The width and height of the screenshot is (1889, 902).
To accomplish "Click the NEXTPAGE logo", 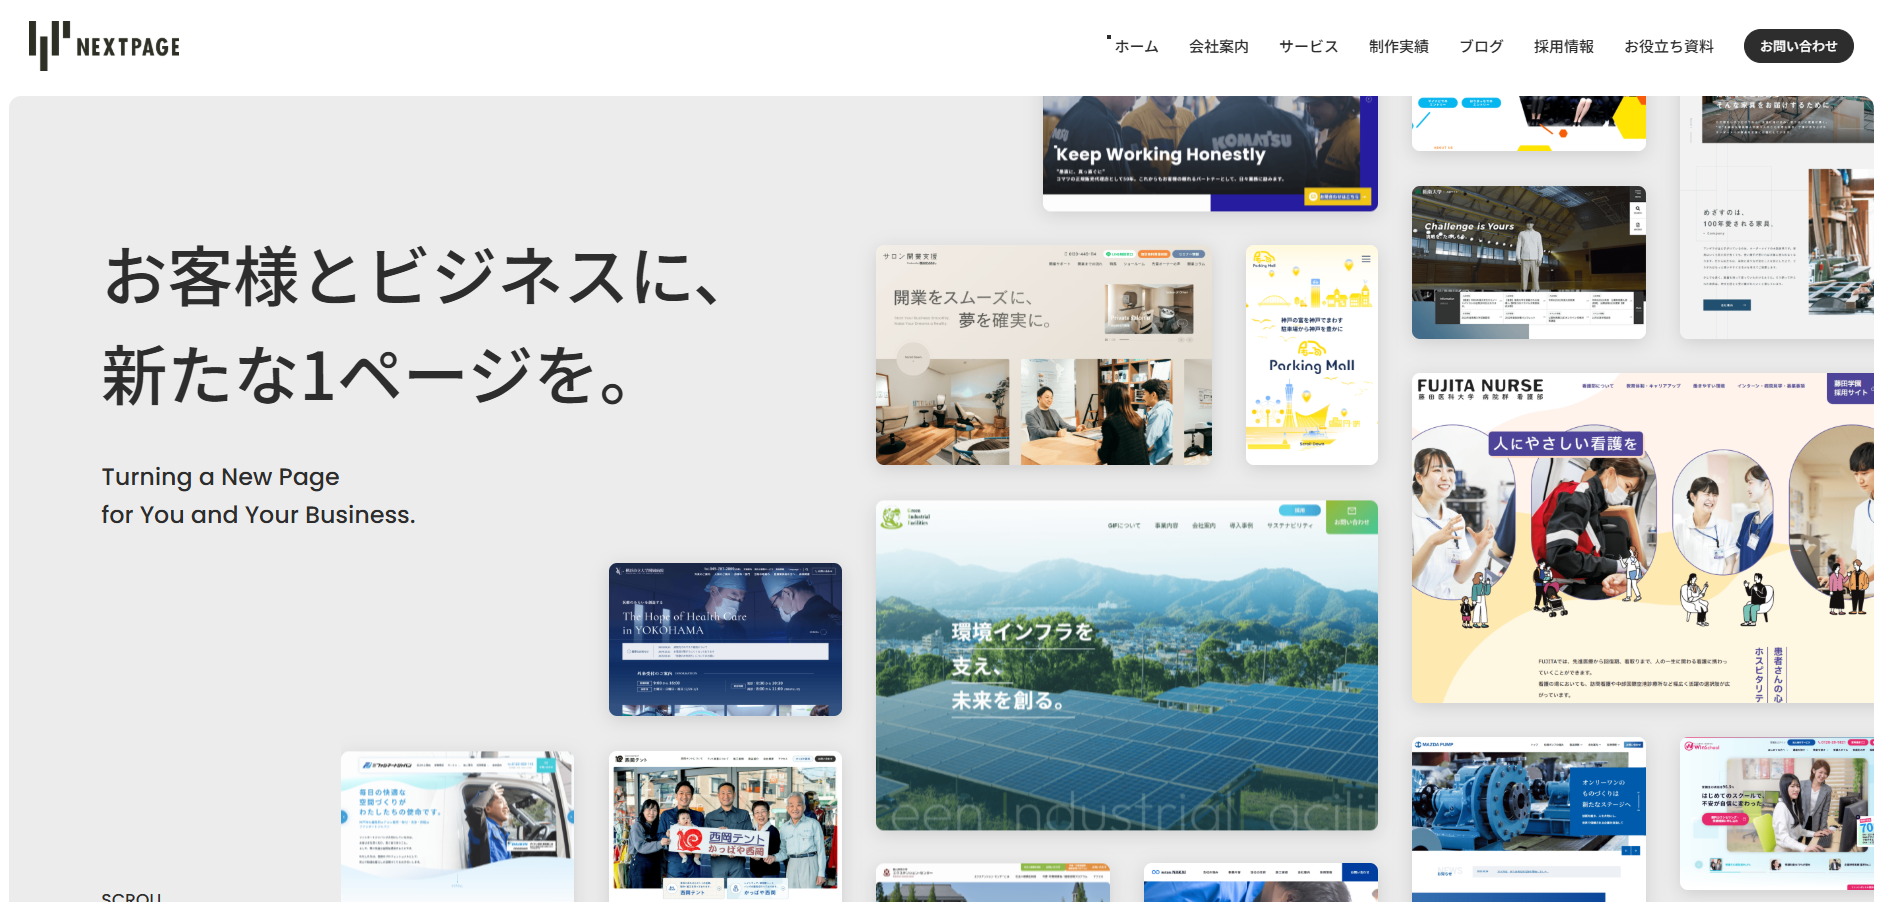I will pyautogui.click(x=105, y=46).
